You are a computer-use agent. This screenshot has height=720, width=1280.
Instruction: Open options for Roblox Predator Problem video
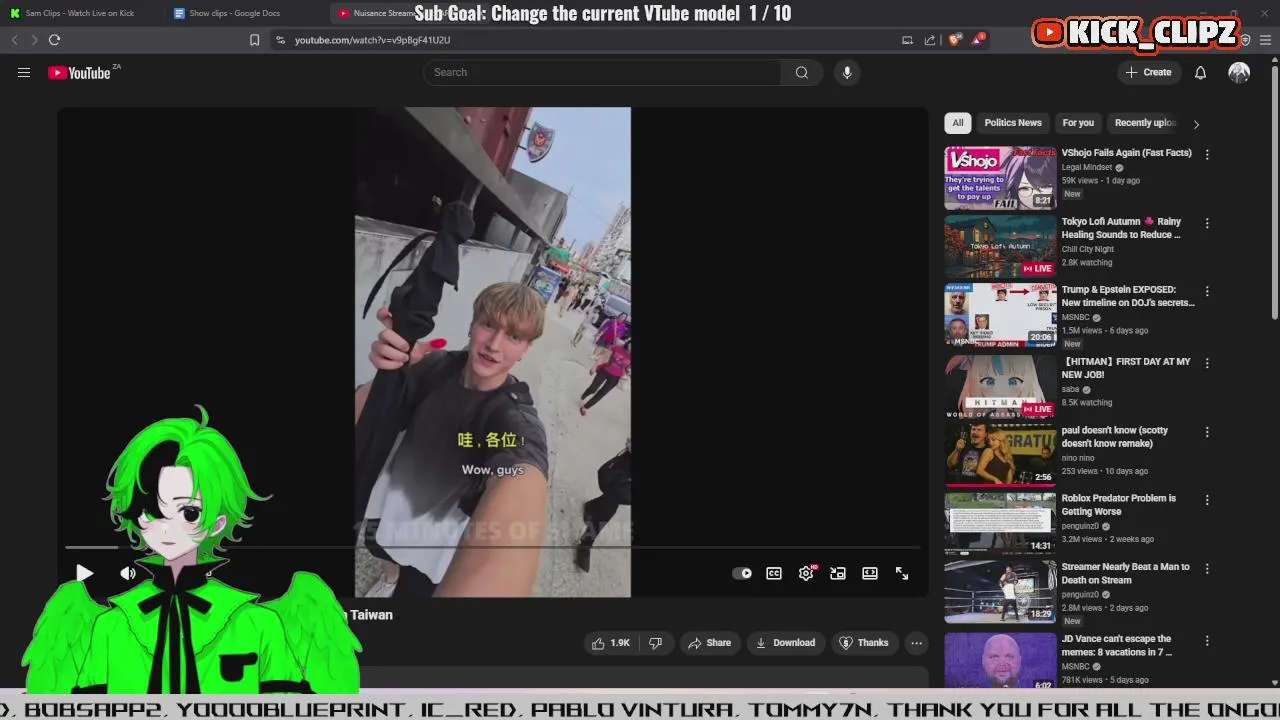point(1207,500)
